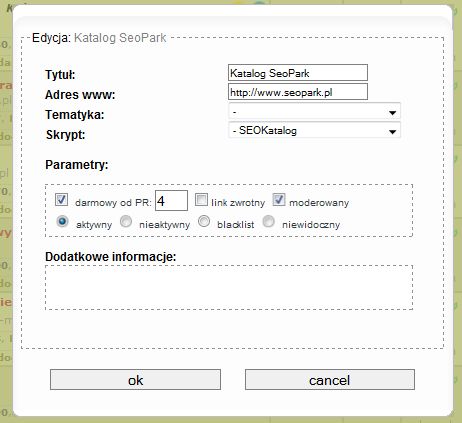Select the niewidoczny radio button
The height and width of the screenshot is (423, 462).
tap(269, 221)
